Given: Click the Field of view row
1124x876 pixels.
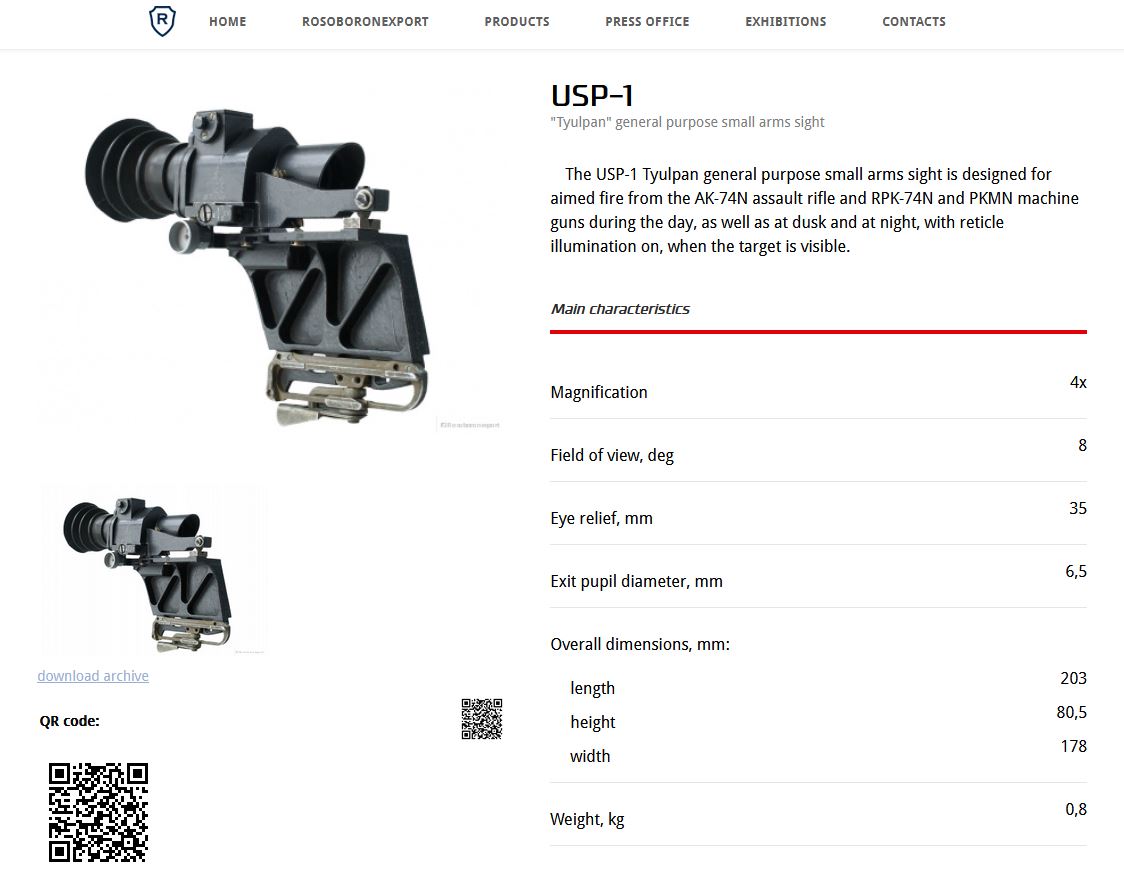Looking at the screenshot, I should (x=818, y=451).
